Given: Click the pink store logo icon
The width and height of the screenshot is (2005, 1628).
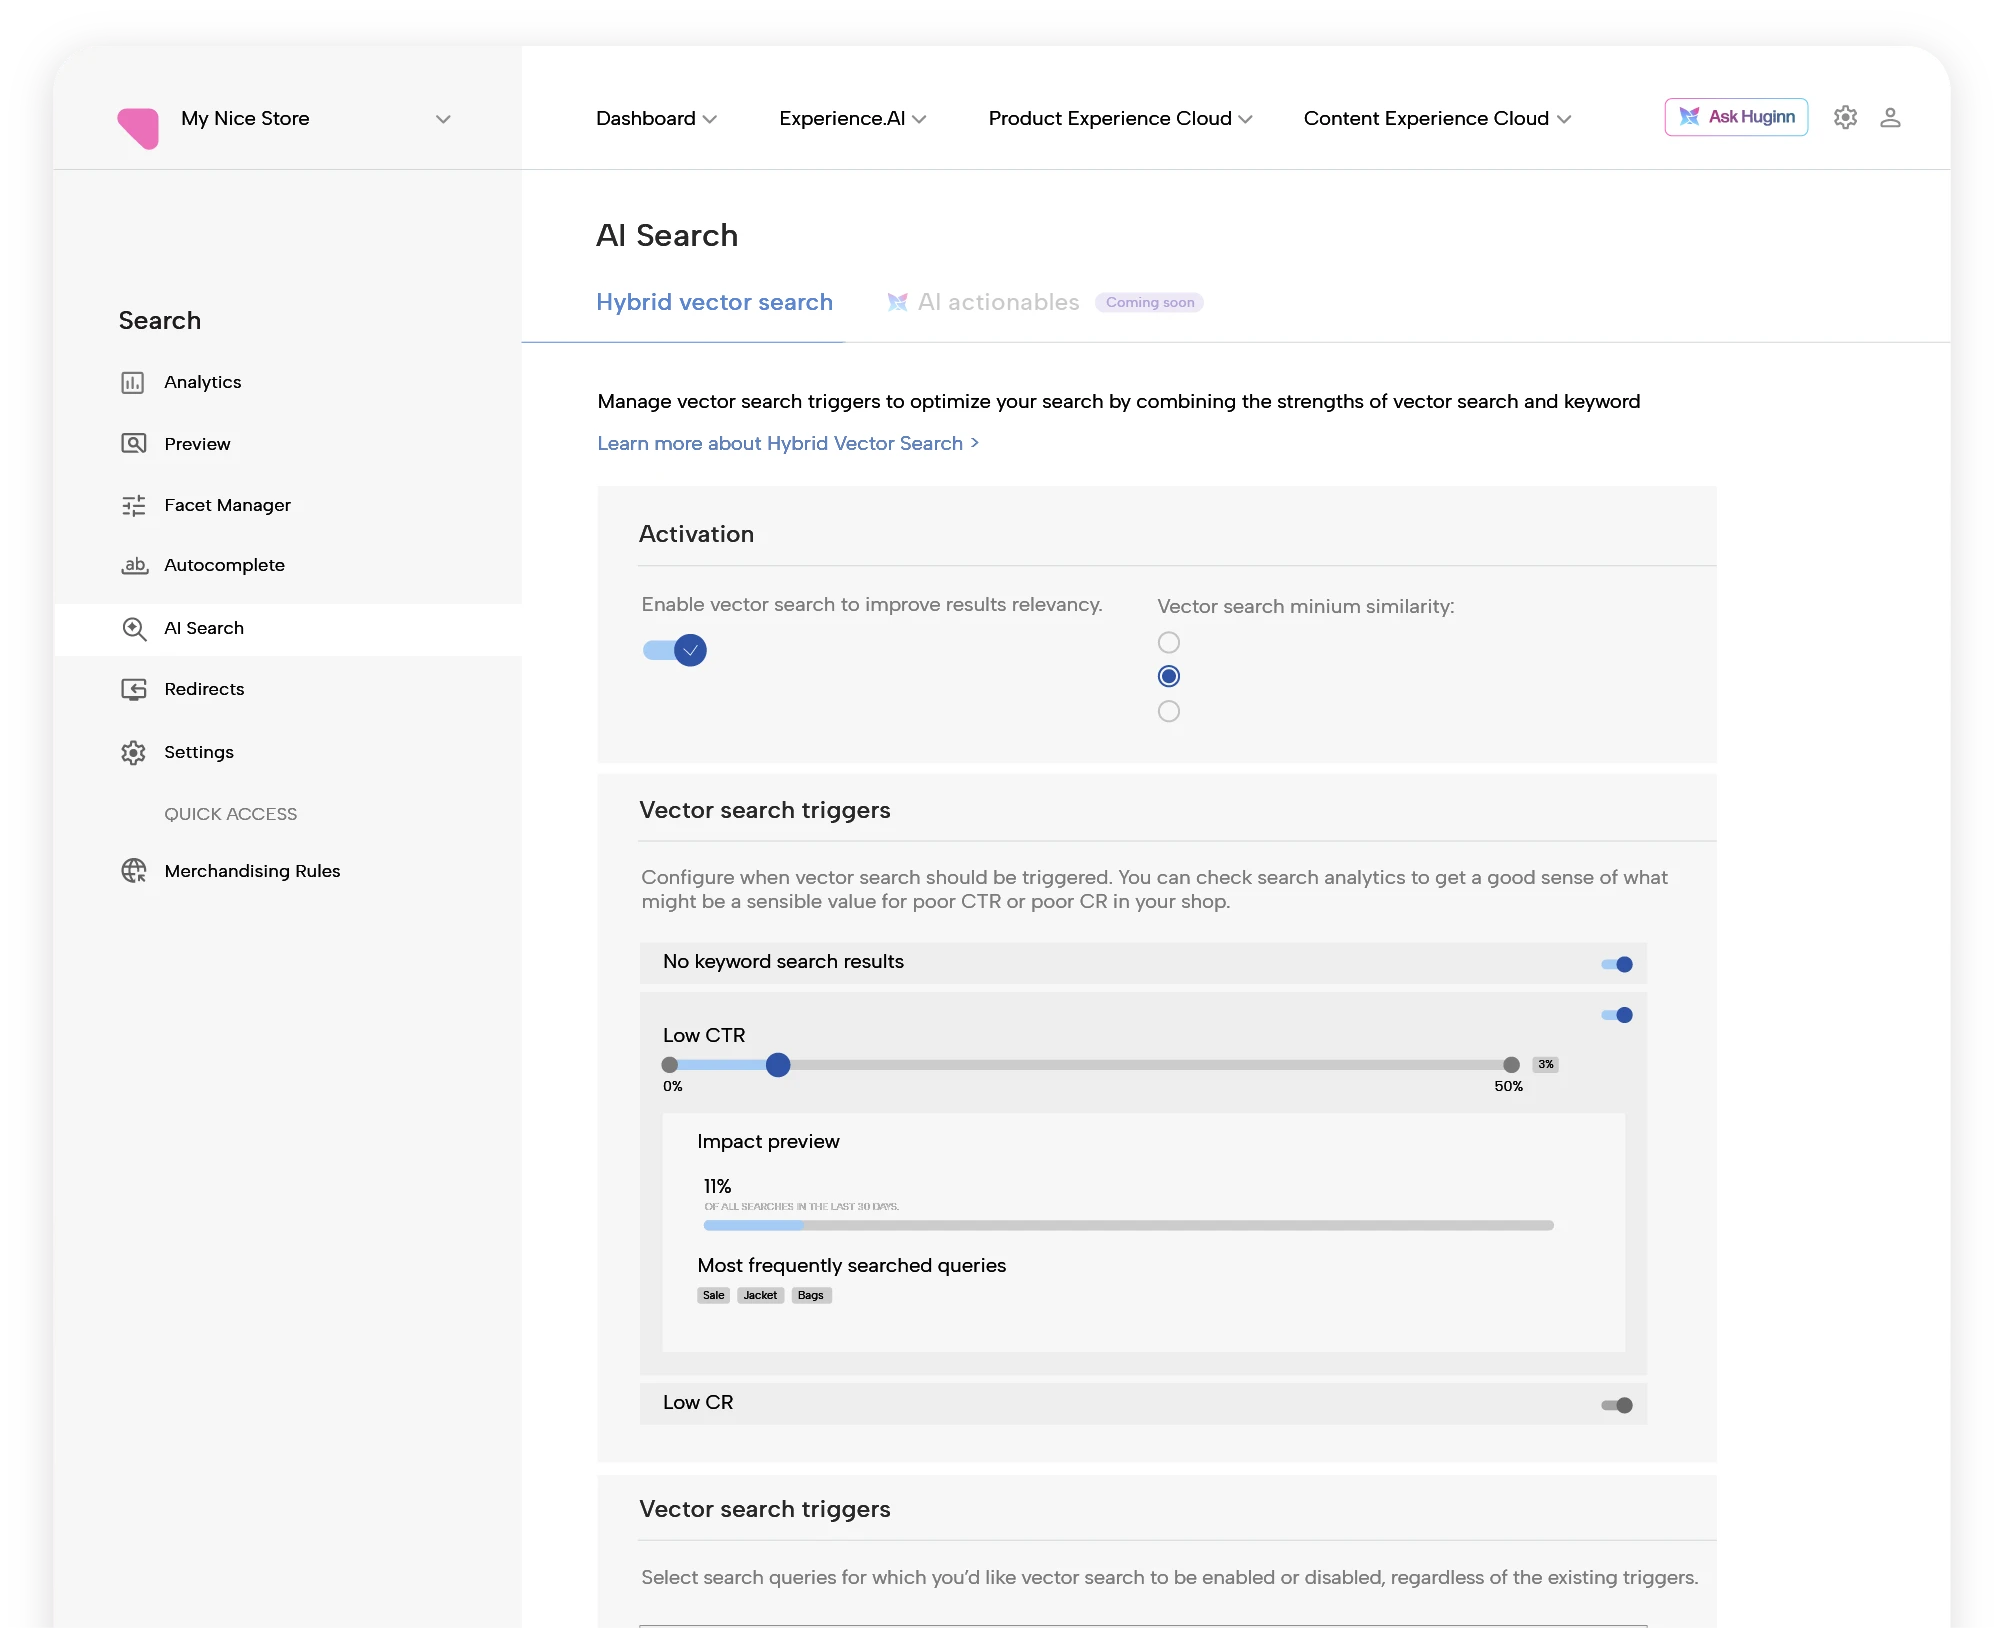Looking at the screenshot, I should pyautogui.click(x=138, y=127).
